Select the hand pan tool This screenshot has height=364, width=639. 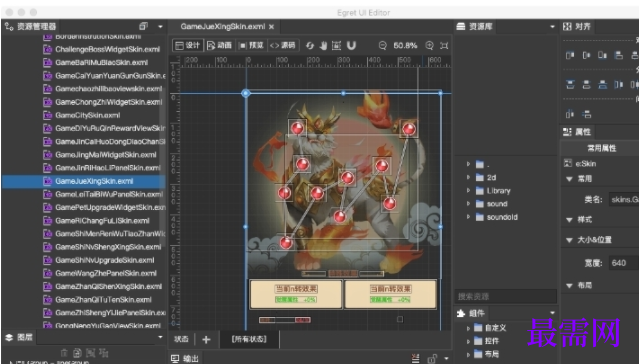click(x=323, y=45)
